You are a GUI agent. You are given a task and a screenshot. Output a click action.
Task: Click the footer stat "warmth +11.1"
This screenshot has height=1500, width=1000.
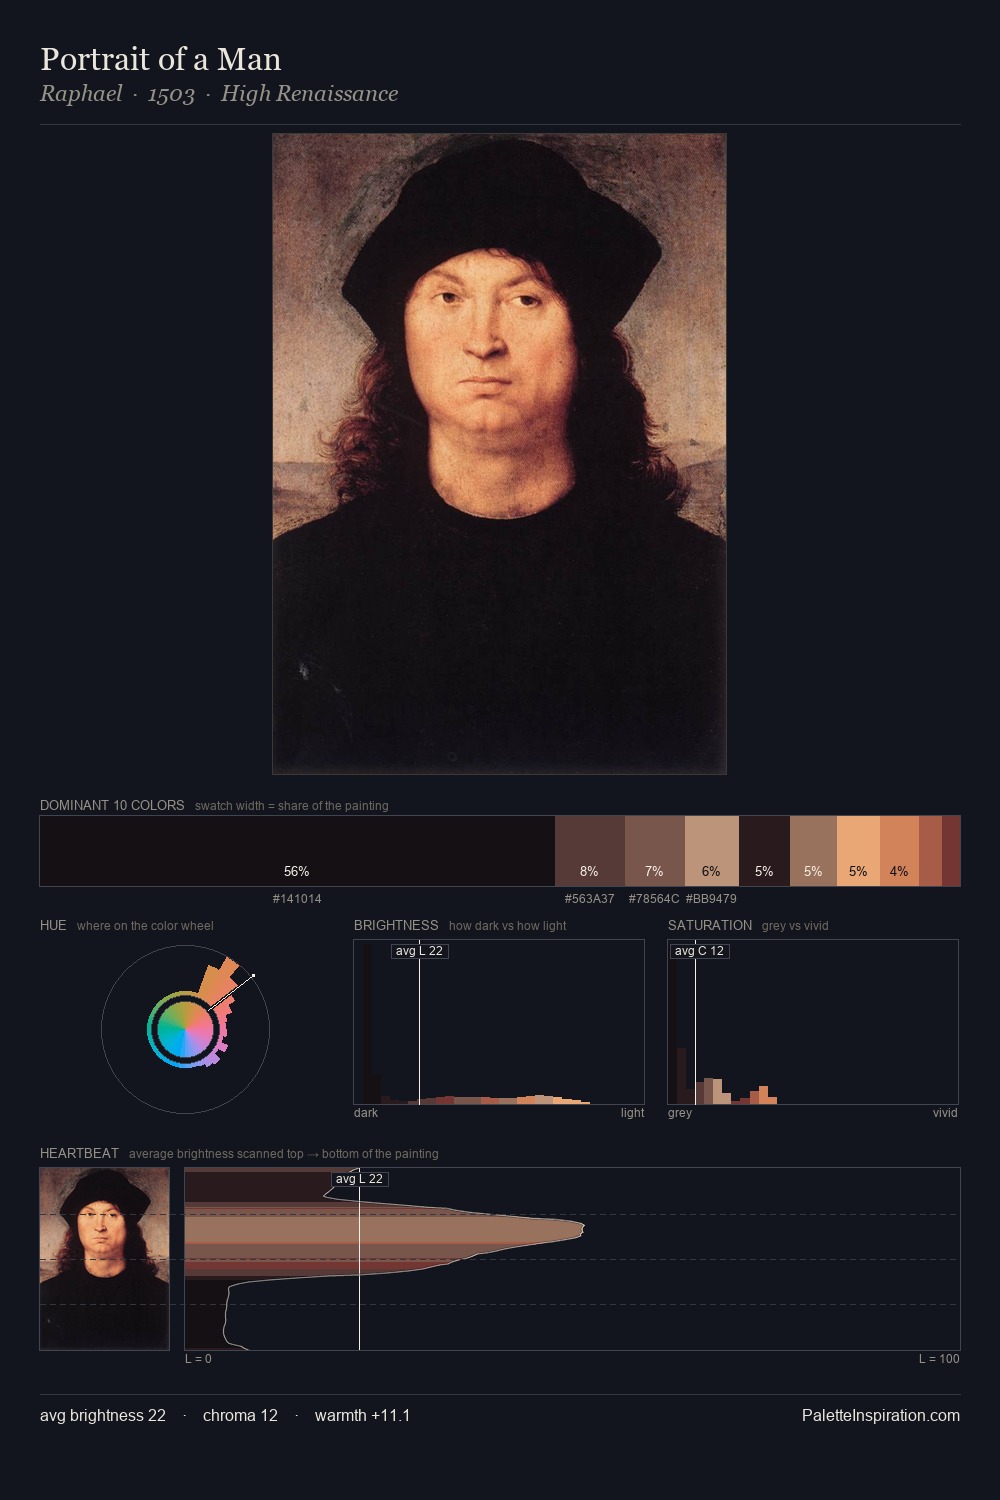pos(362,1415)
